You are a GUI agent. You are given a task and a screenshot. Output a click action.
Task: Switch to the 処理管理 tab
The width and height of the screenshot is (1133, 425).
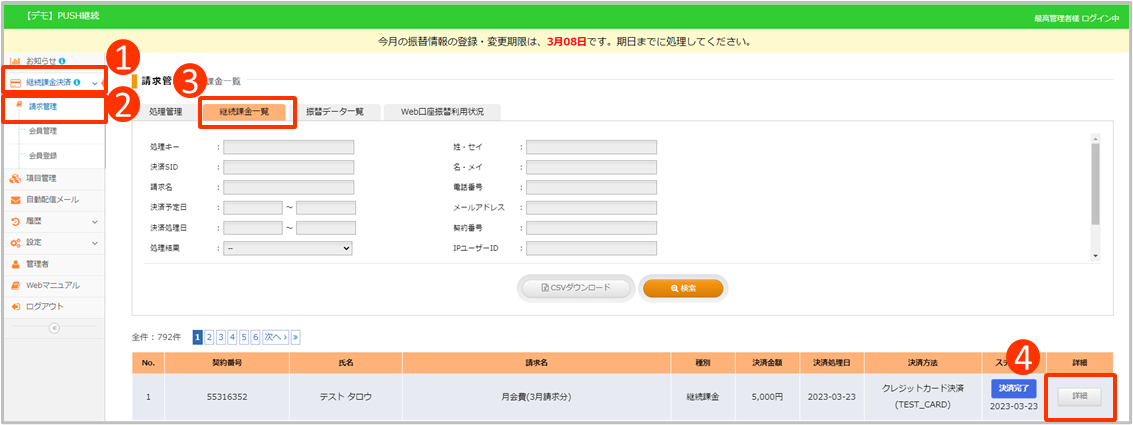165,112
